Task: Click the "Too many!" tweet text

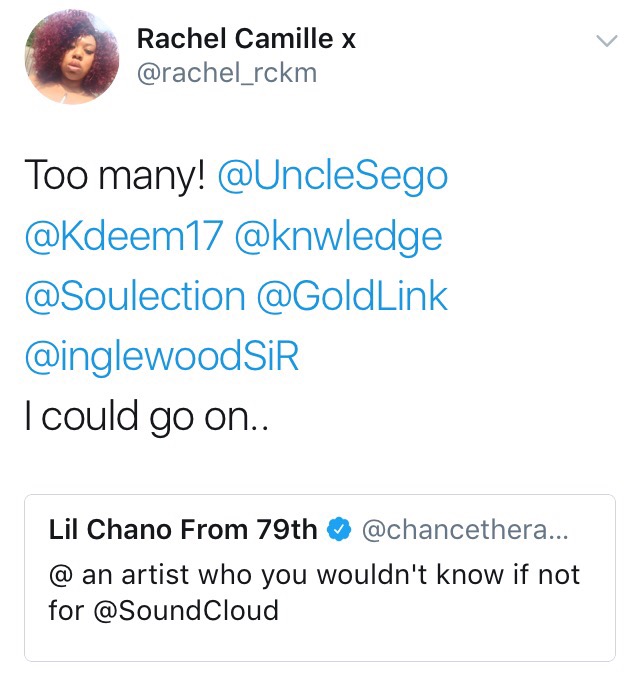Action: pyautogui.click(x=113, y=177)
